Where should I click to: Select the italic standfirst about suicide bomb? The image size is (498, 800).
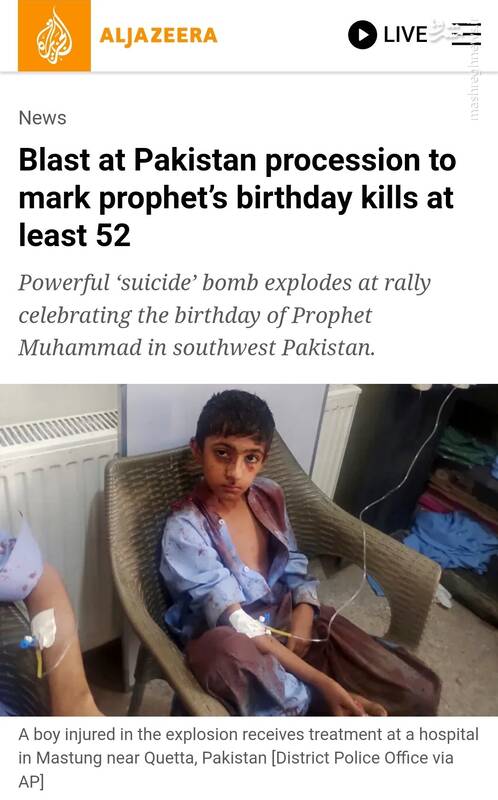pyautogui.click(x=225, y=315)
